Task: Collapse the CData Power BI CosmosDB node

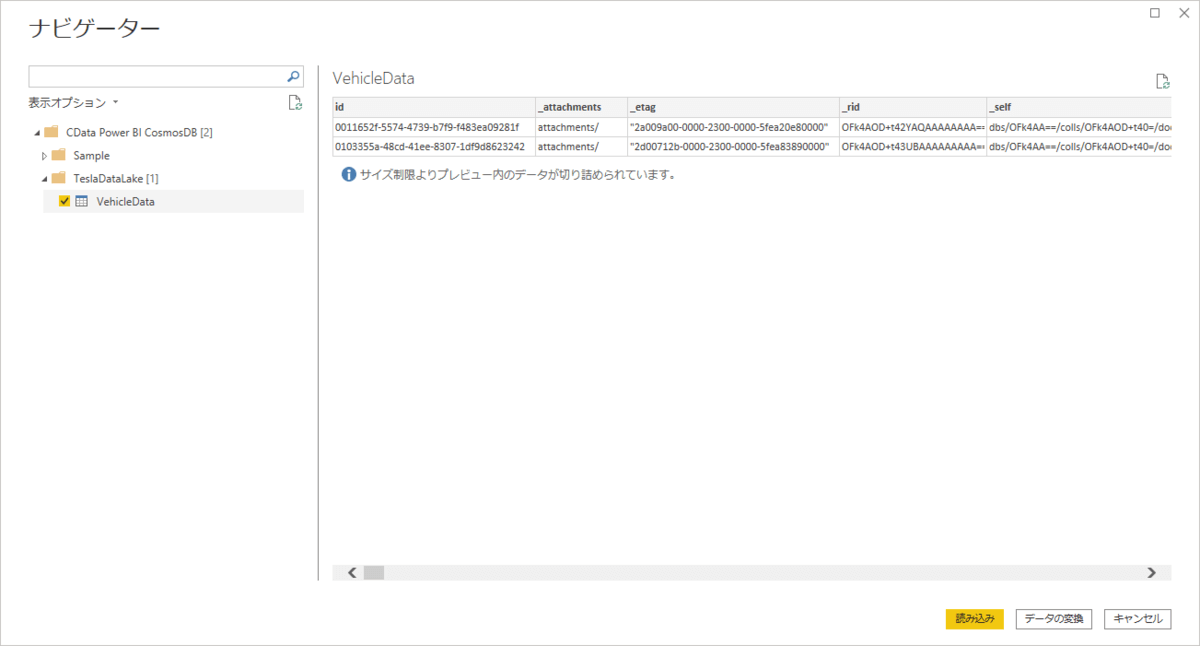Action: point(37,132)
